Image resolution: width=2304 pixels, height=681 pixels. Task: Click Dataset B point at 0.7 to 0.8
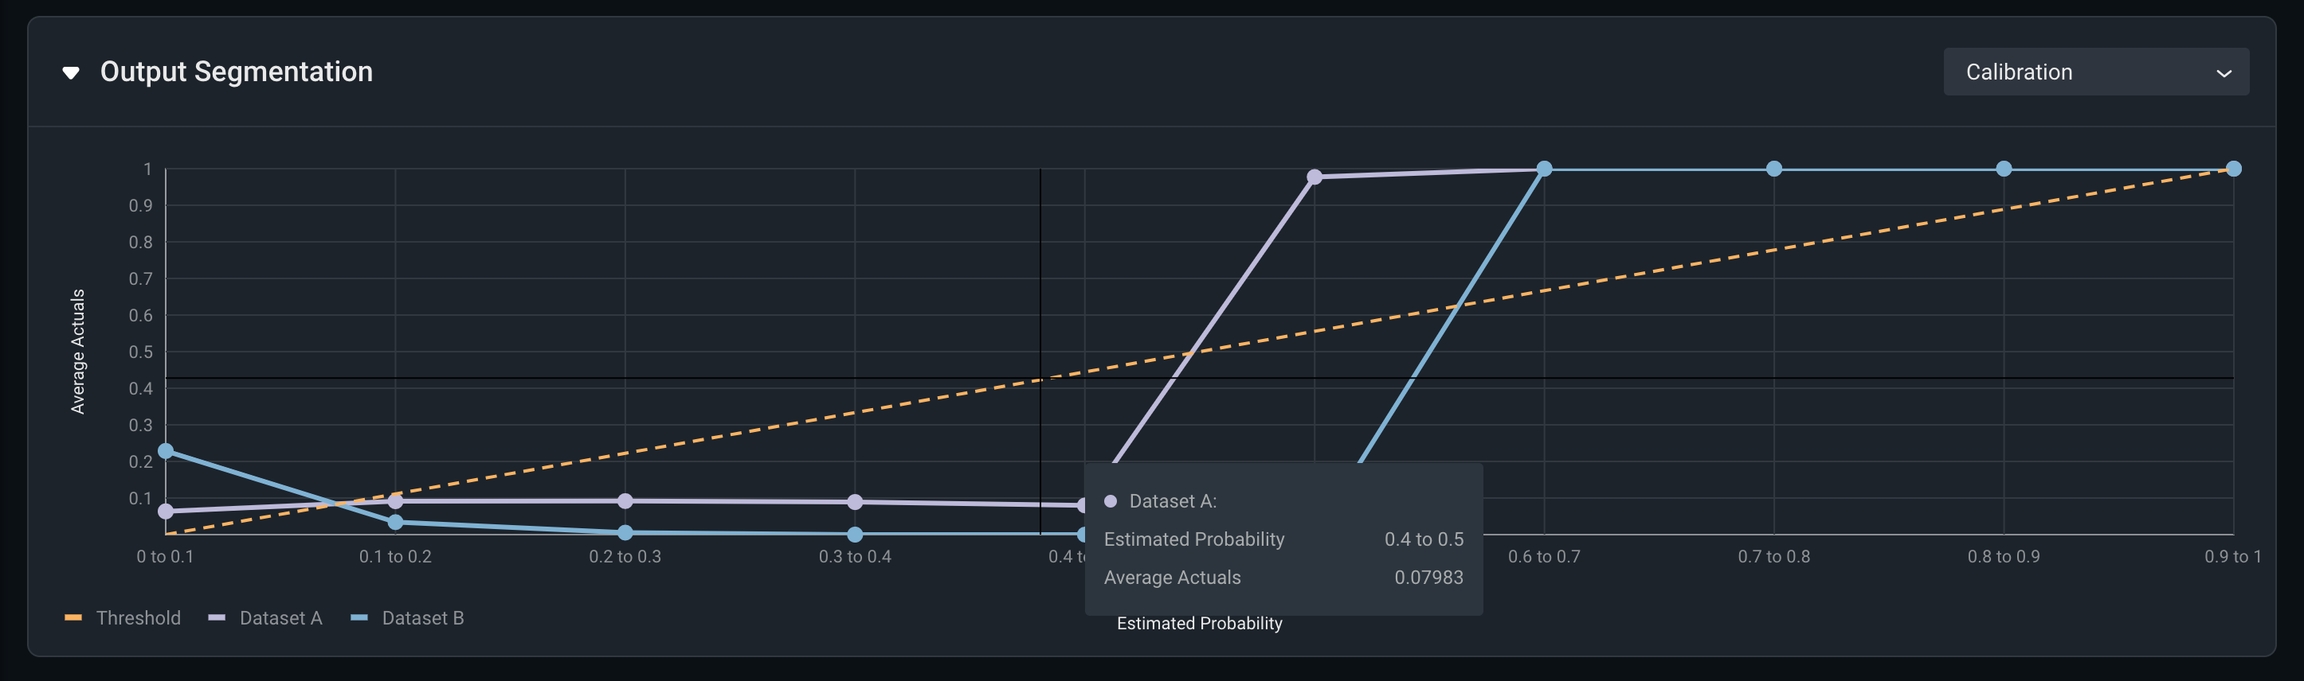point(1774,169)
